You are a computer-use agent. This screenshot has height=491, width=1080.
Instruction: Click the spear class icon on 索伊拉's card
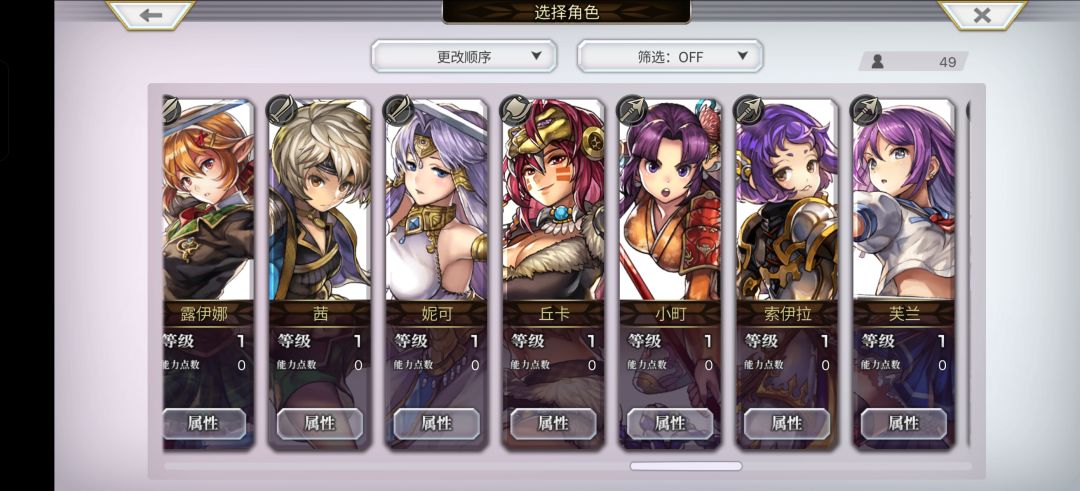coord(749,109)
